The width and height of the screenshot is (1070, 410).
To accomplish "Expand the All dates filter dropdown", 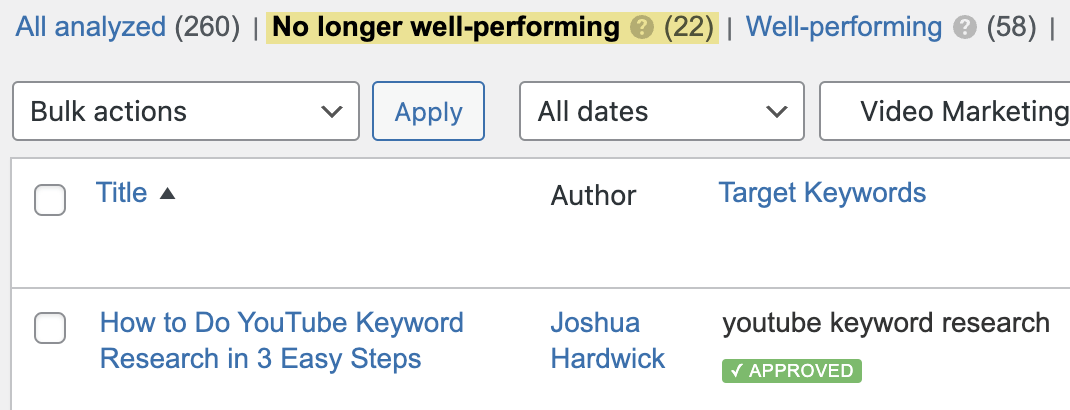I will point(661,111).
